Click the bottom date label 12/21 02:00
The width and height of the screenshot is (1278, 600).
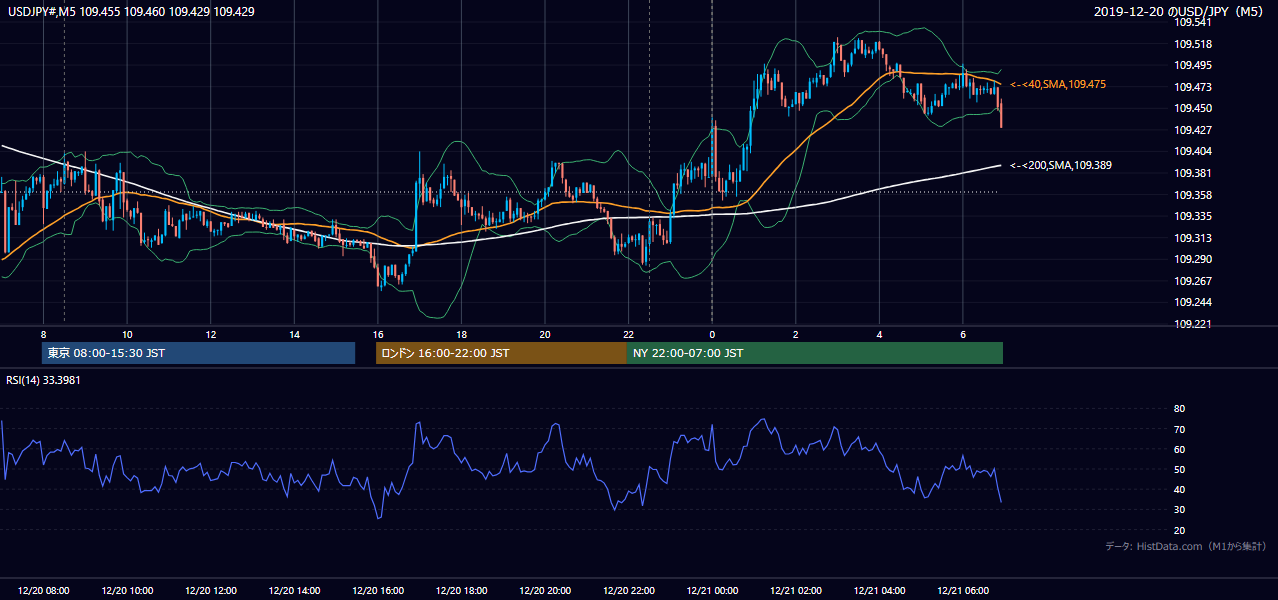[796, 591]
